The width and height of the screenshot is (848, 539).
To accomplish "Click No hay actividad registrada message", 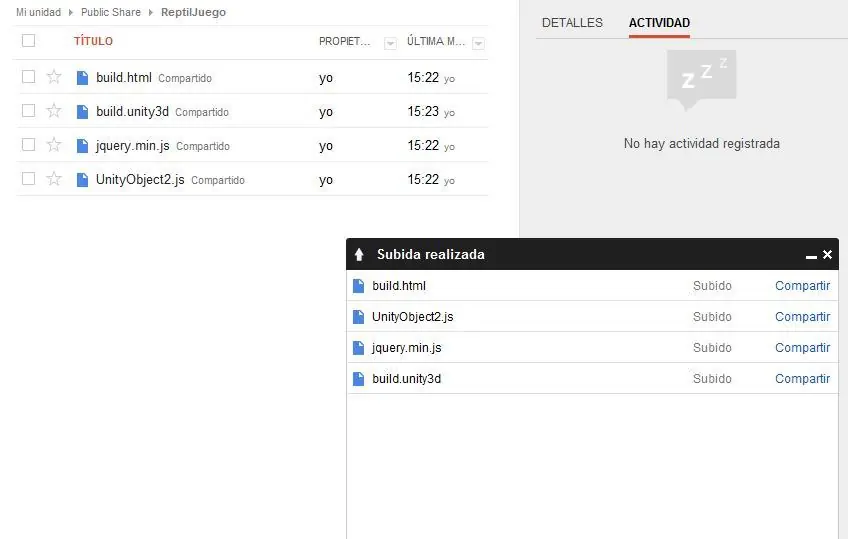I will tap(701, 144).
